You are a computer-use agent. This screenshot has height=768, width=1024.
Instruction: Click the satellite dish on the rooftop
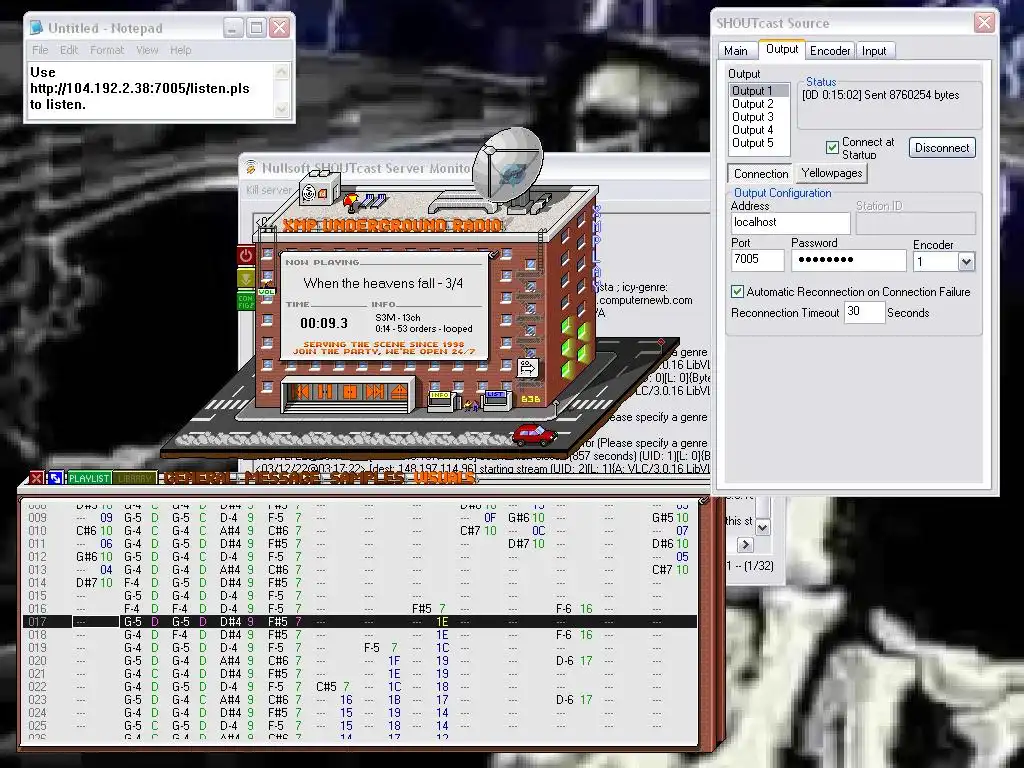coord(507,163)
